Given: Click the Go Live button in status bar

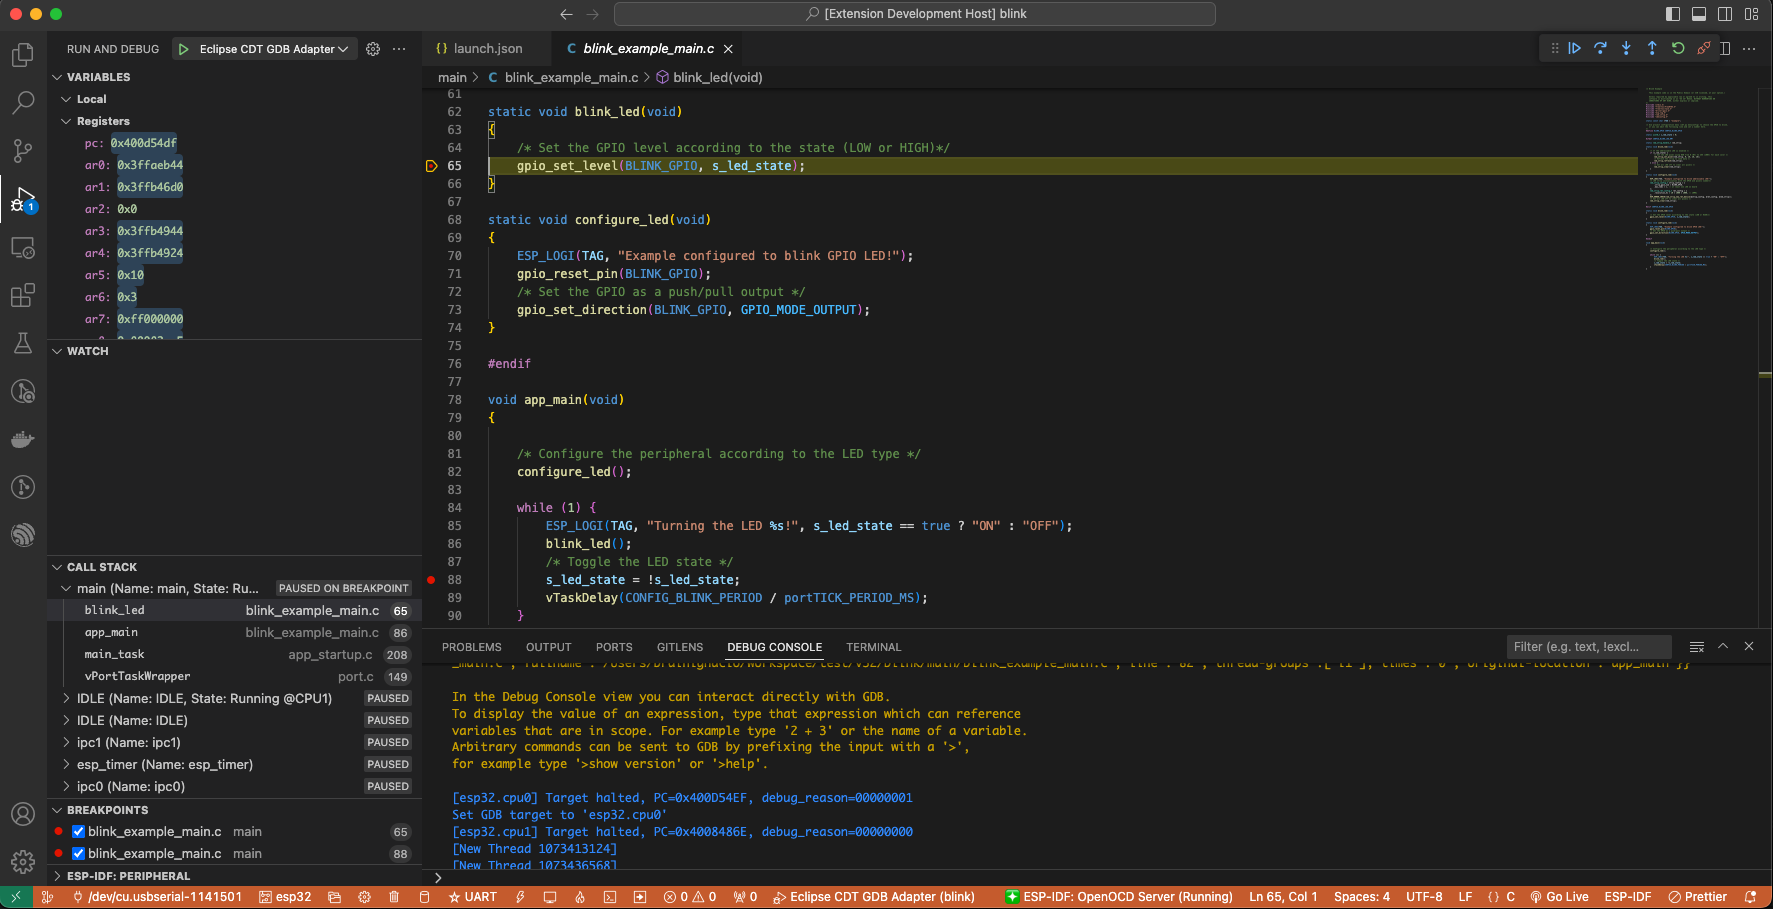Looking at the screenshot, I should point(1559,897).
